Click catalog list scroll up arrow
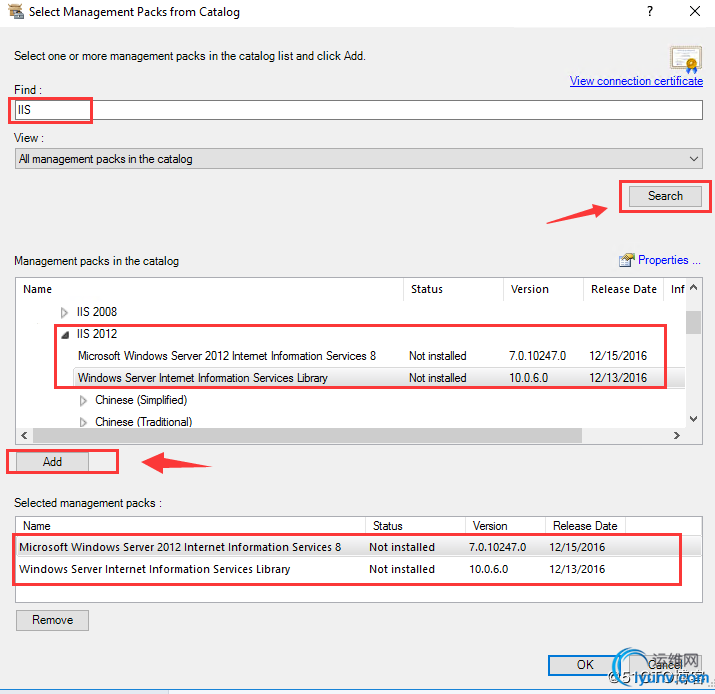The width and height of the screenshot is (715, 694). coord(694,287)
